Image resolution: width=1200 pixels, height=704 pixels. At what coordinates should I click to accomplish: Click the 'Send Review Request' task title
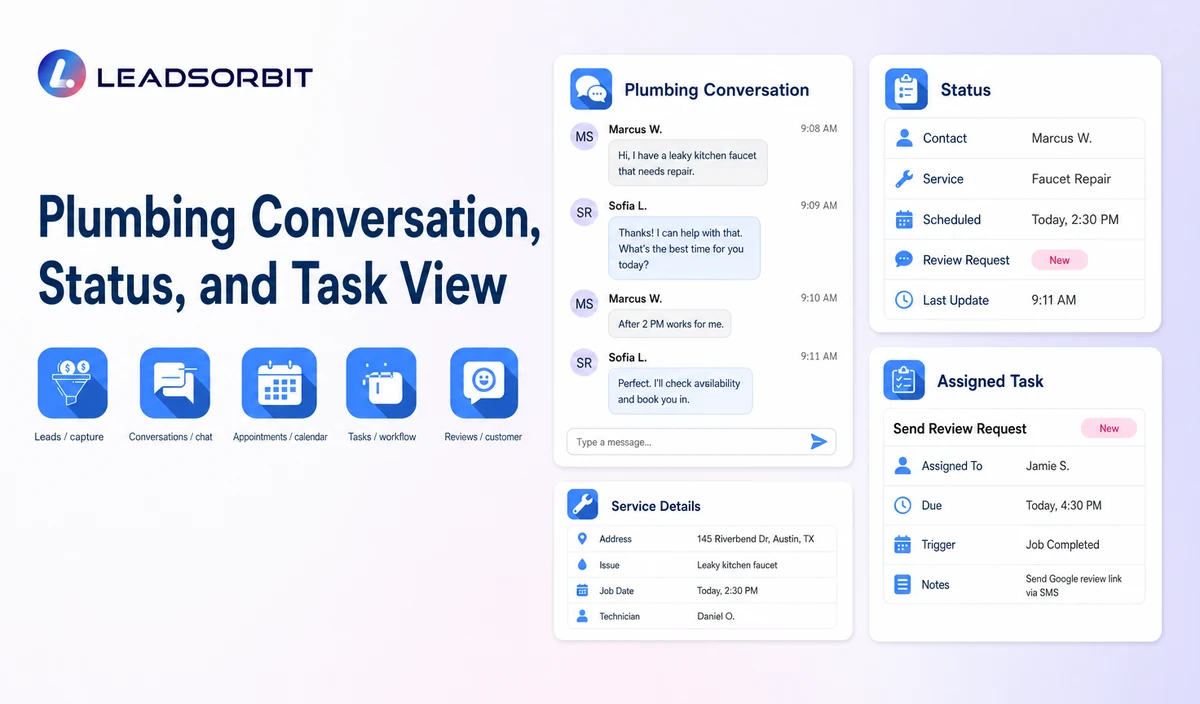tap(960, 428)
